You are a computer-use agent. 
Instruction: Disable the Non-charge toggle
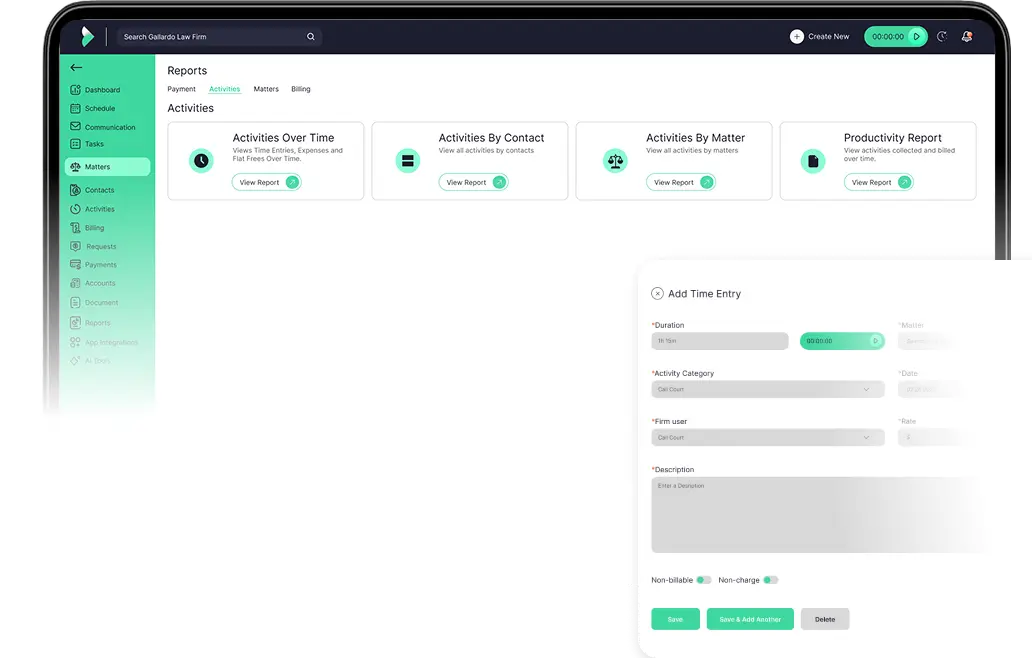point(771,580)
